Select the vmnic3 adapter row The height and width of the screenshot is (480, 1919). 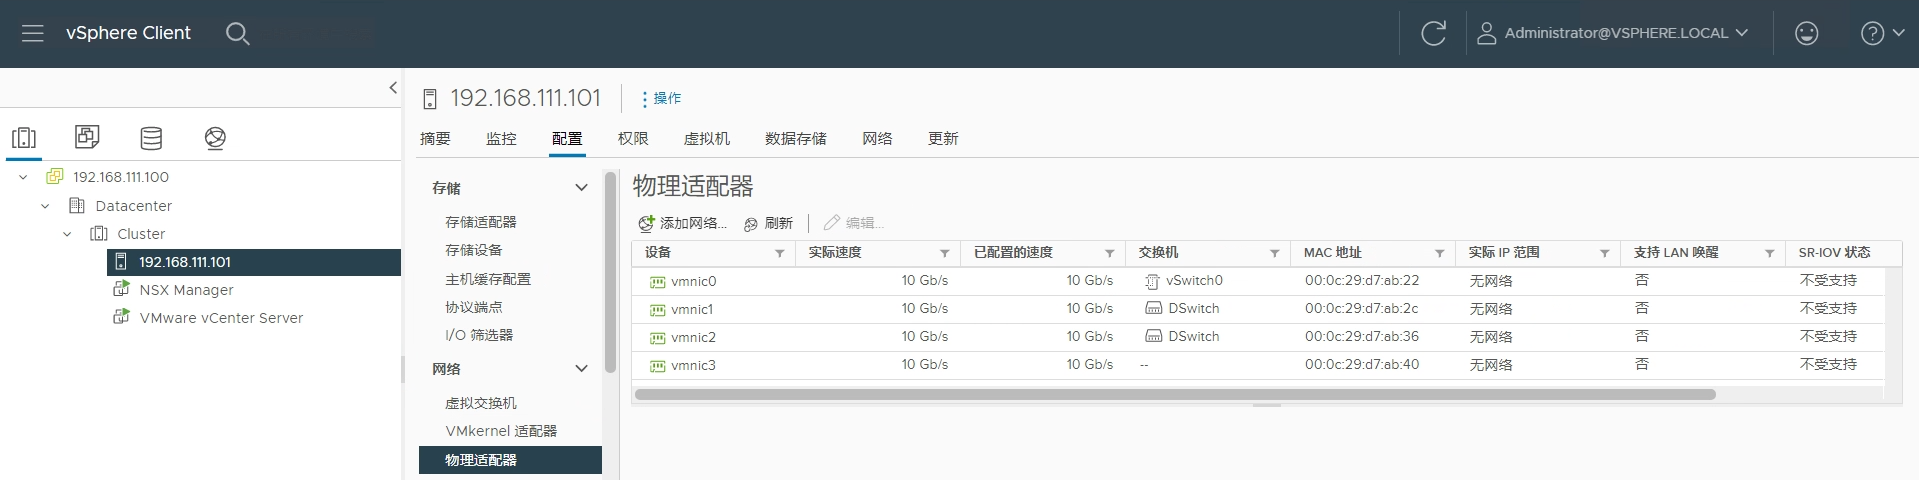(1258, 365)
